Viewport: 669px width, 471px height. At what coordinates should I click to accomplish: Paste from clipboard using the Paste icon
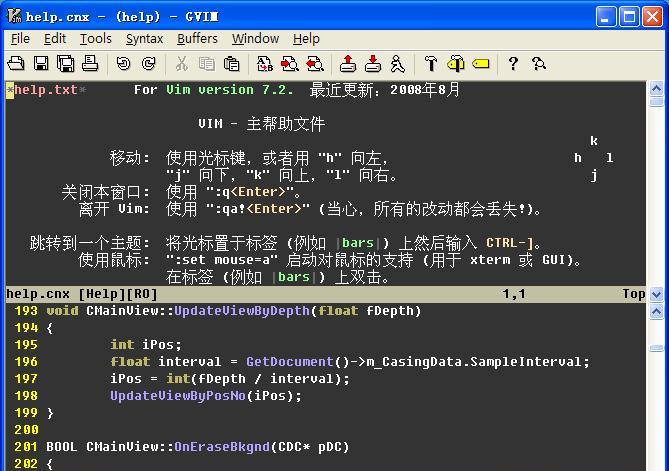tap(232, 64)
